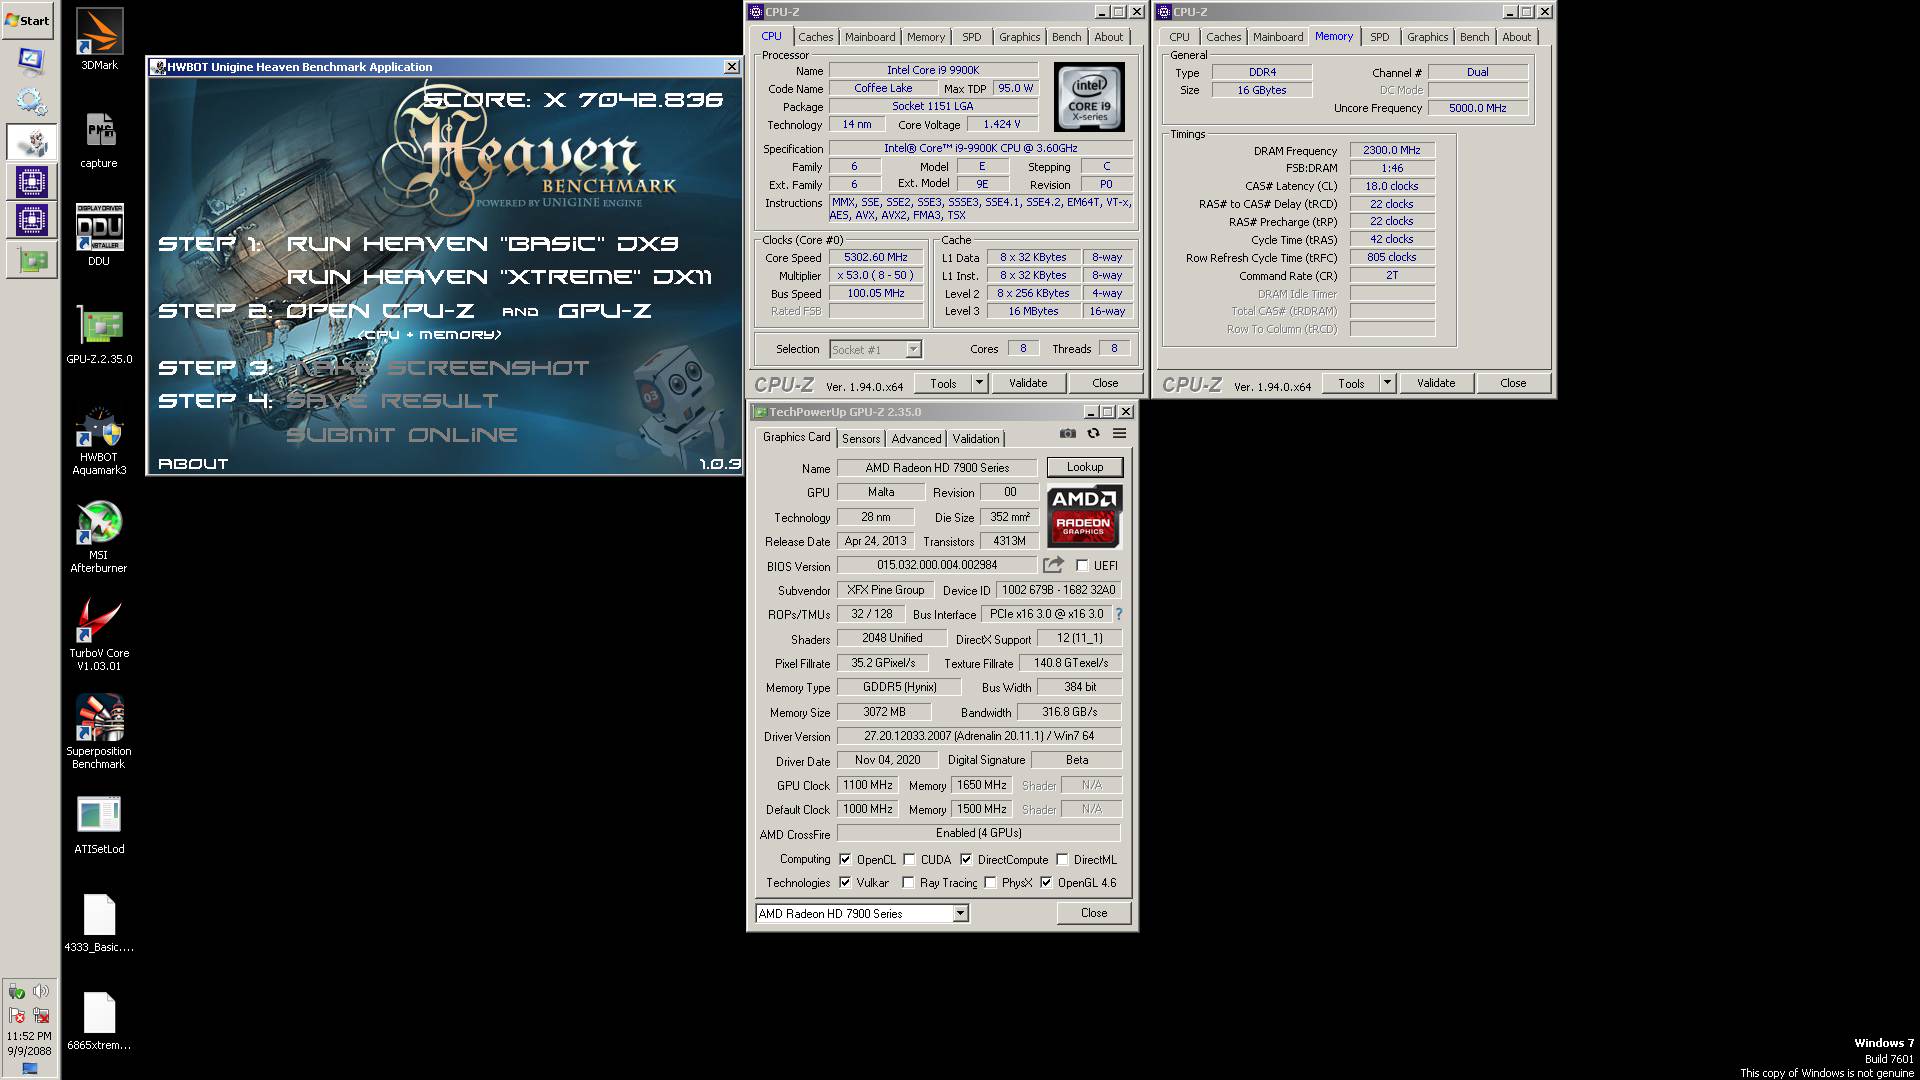Click the BIOS version share/export icon

pos(1053,565)
